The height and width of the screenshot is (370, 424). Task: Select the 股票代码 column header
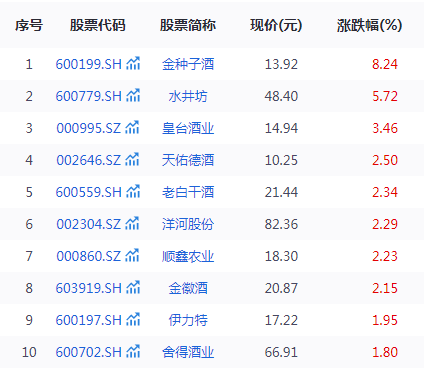[97, 25]
